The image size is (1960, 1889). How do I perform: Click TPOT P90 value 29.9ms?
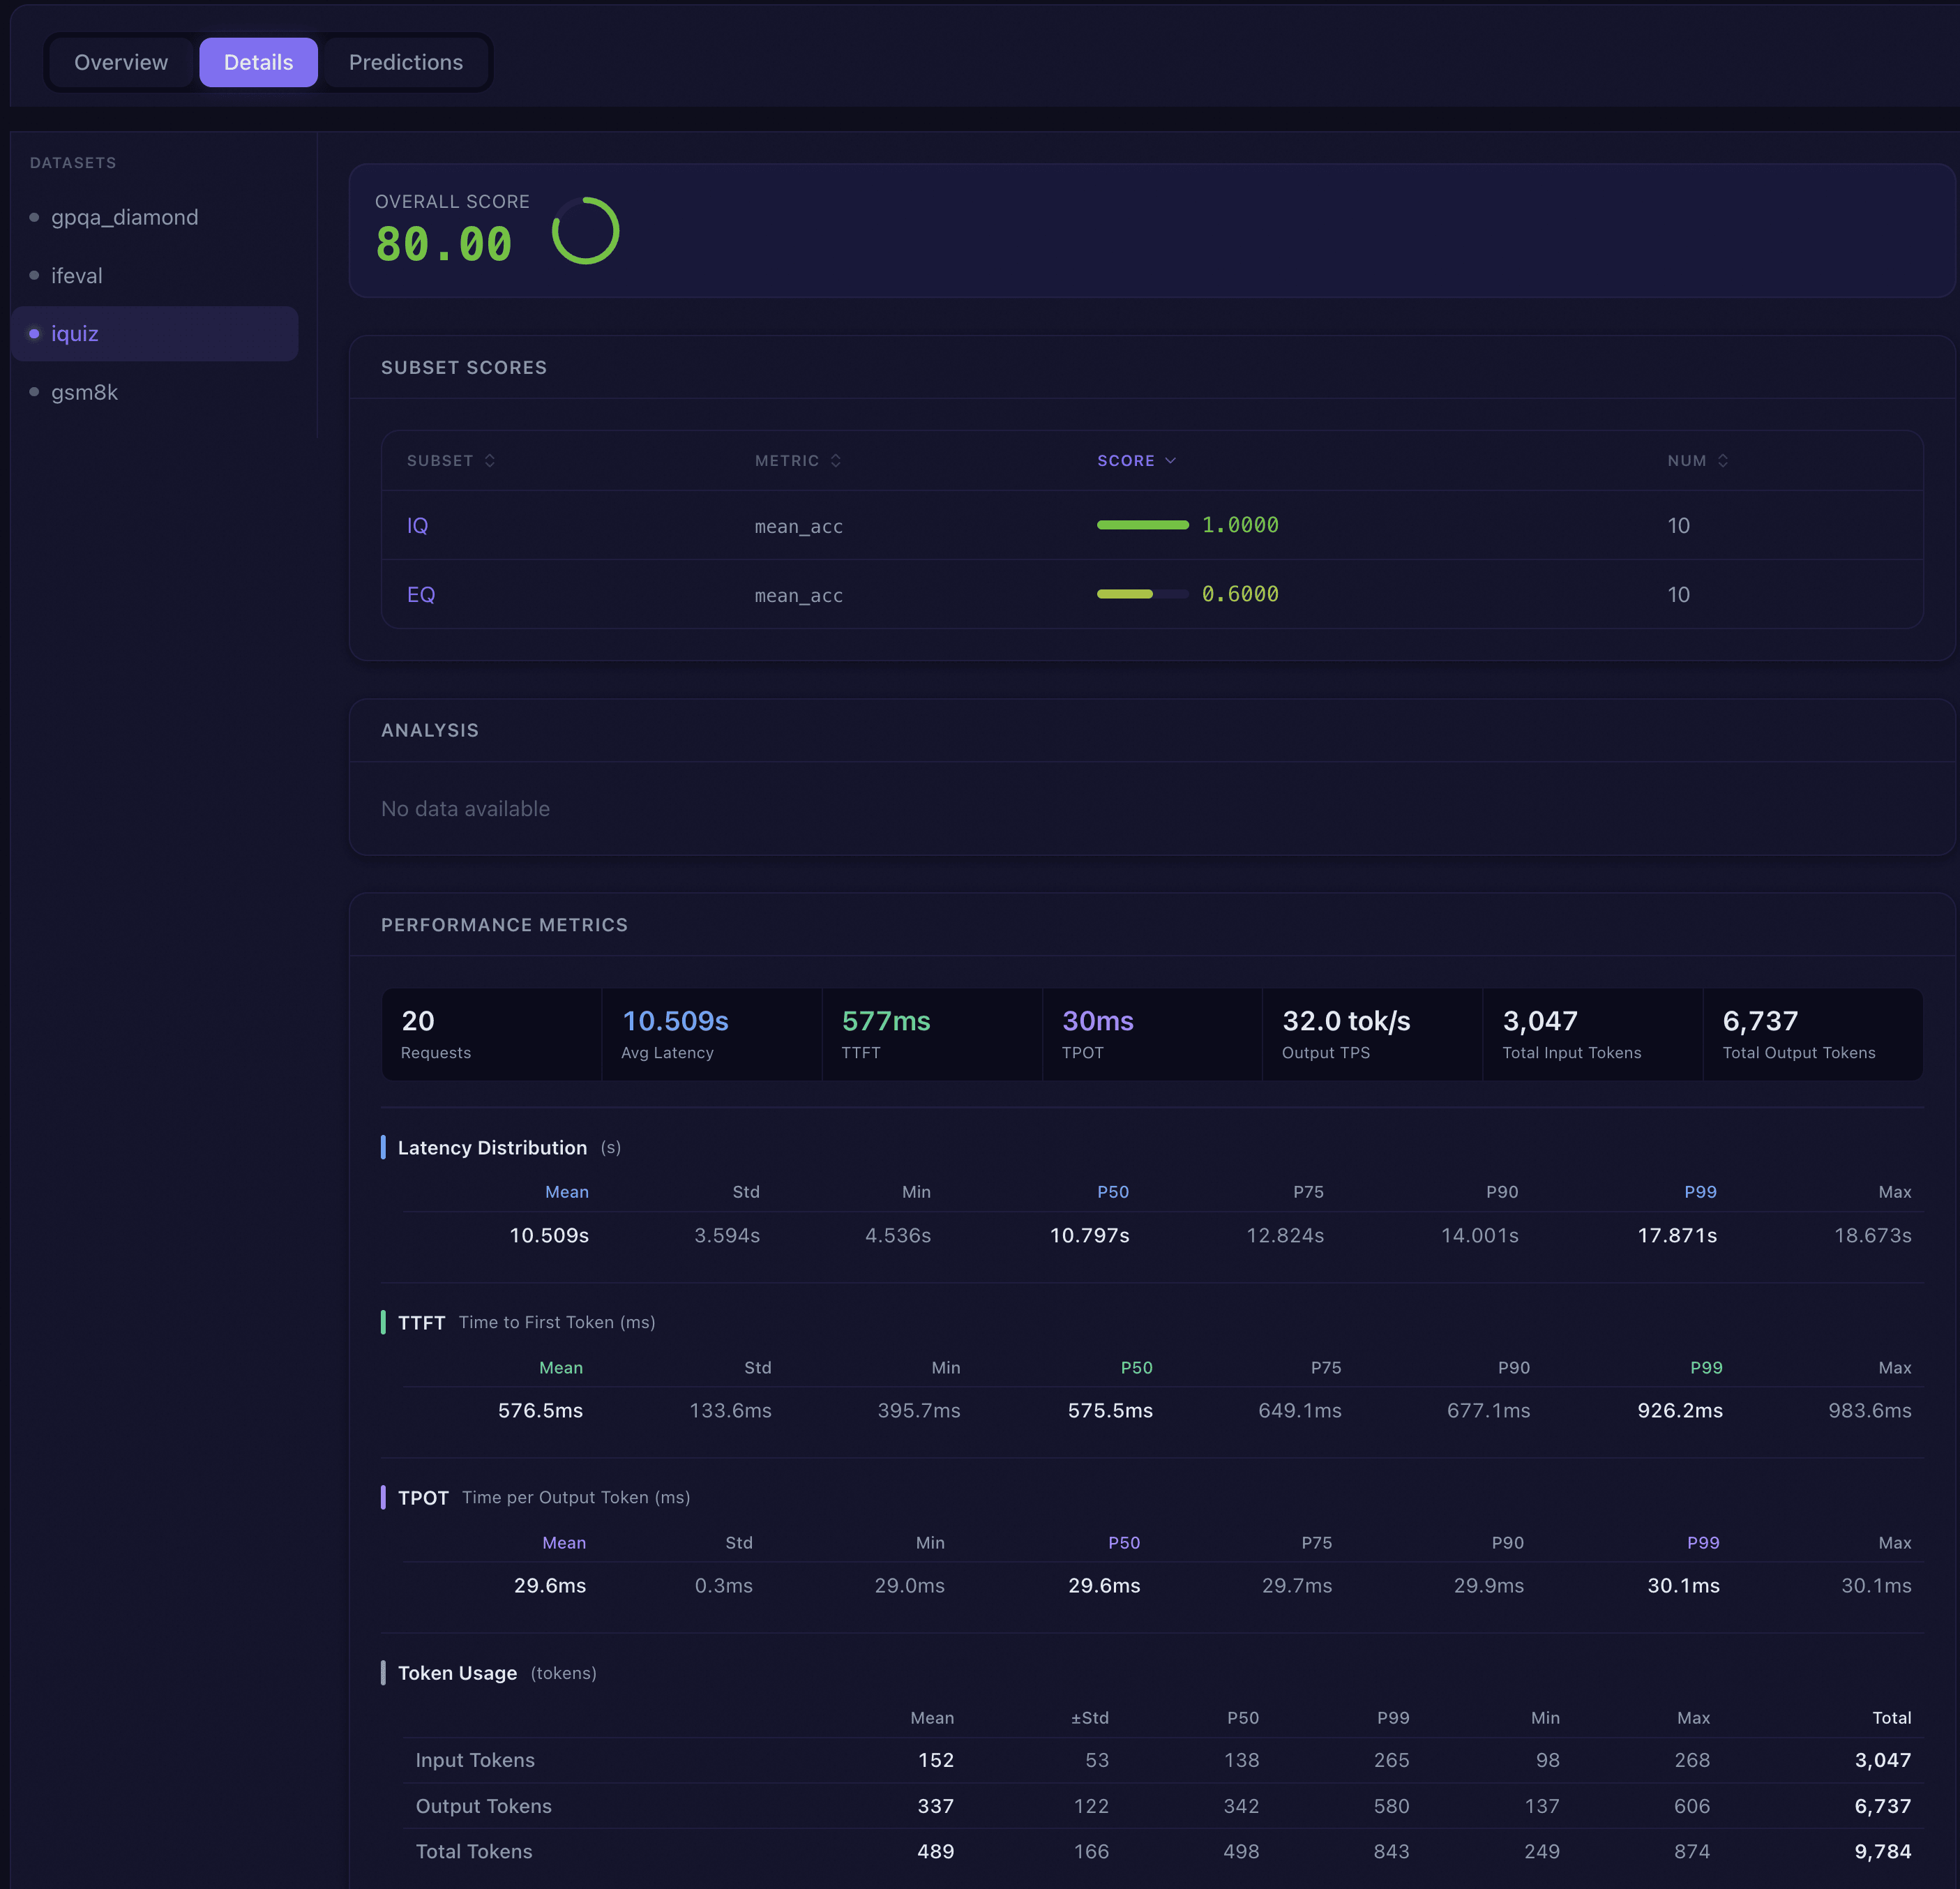click(1489, 1585)
